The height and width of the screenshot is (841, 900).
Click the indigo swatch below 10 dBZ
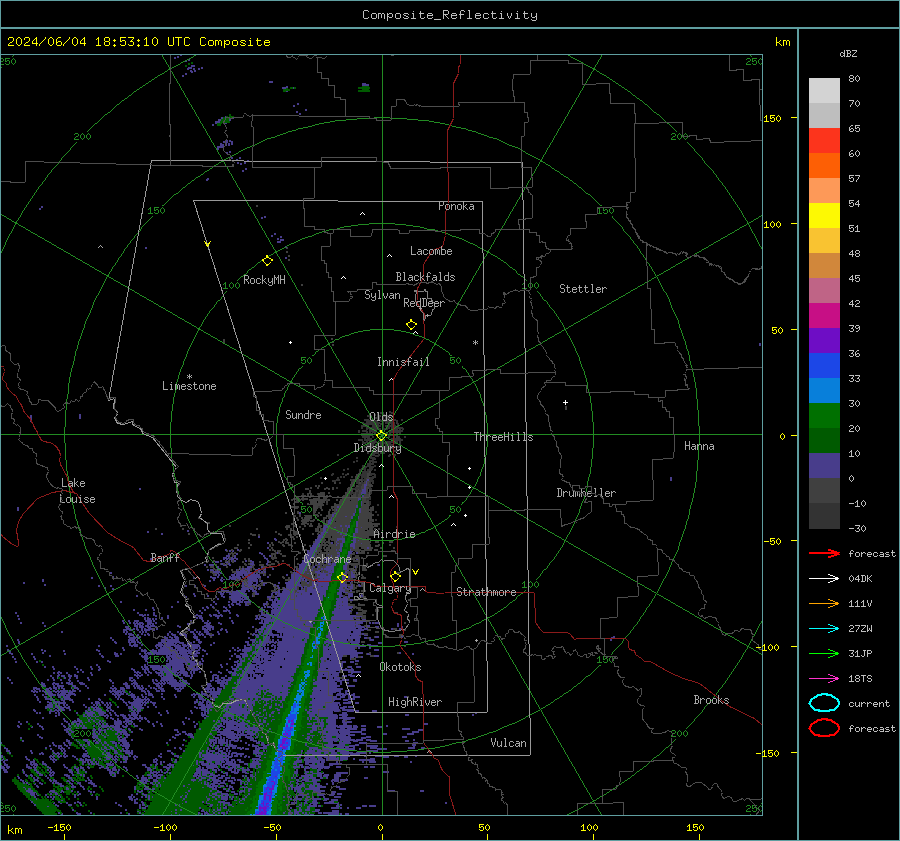(x=824, y=466)
